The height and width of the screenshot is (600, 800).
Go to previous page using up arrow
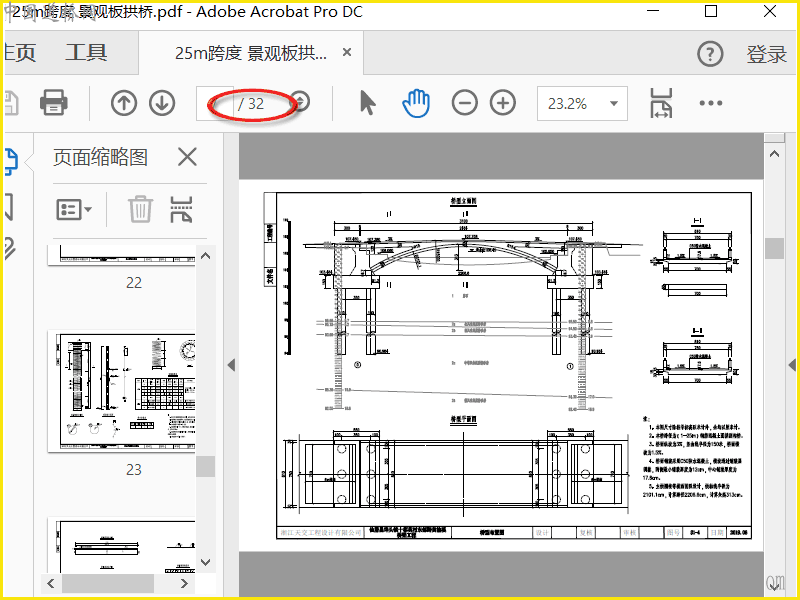tap(124, 103)
